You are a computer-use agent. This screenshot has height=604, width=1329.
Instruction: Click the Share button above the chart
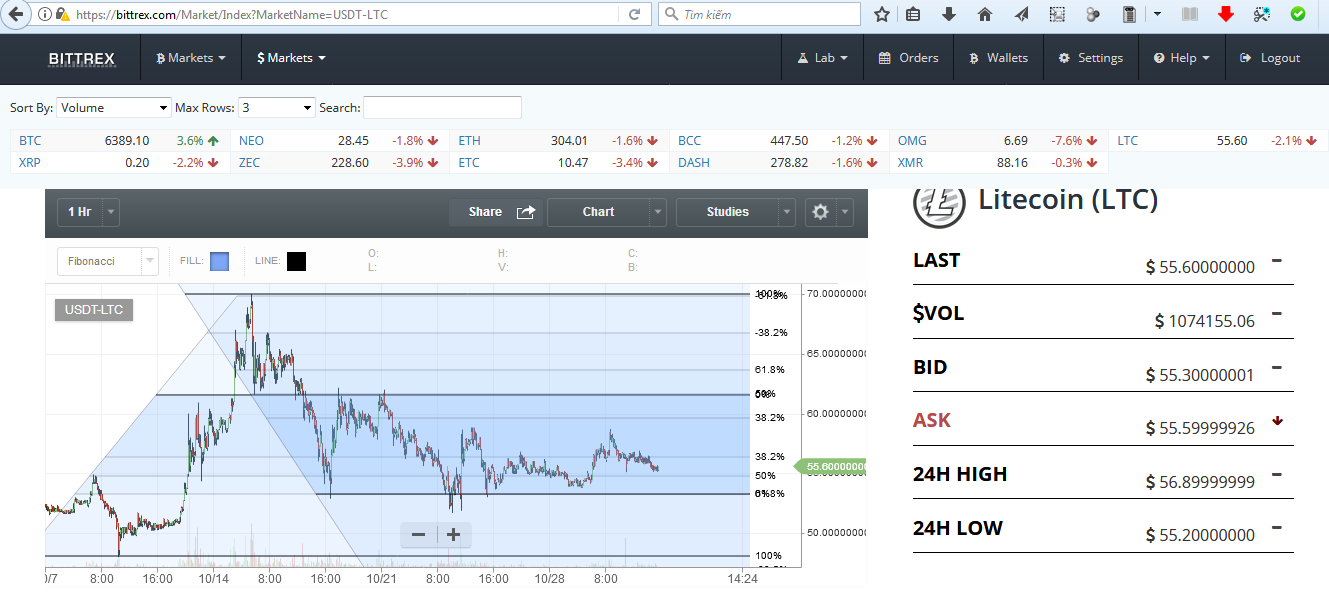point(495,212)
